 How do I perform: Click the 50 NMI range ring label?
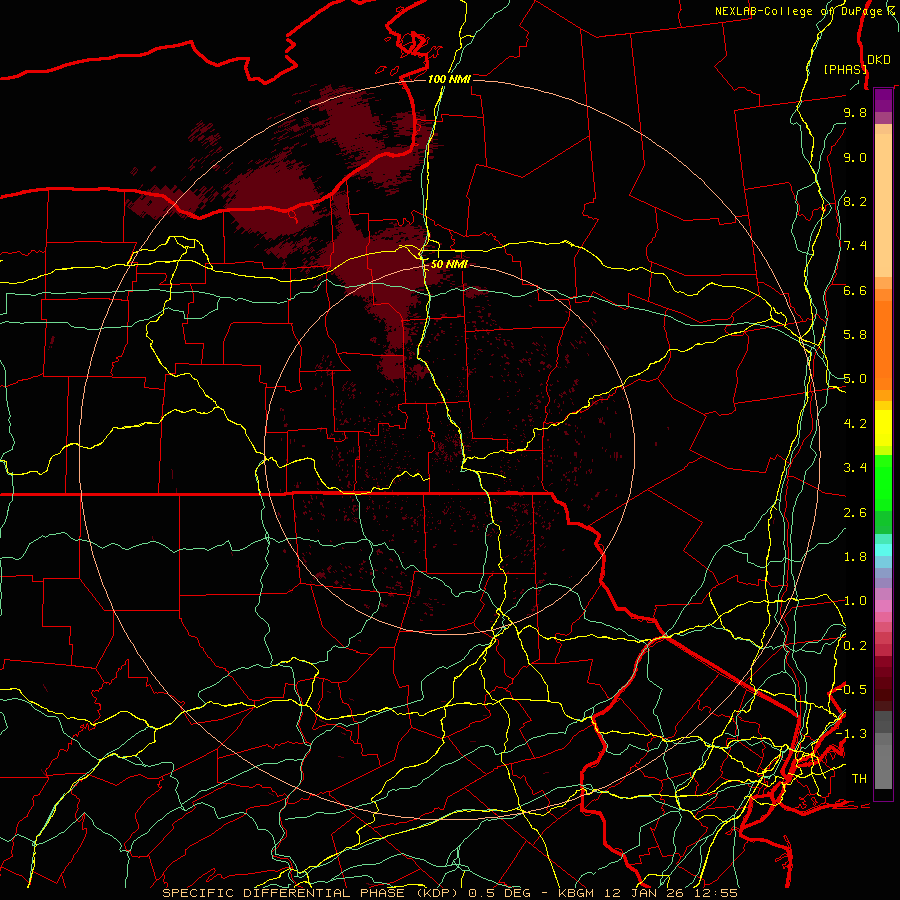pos(449,264)
